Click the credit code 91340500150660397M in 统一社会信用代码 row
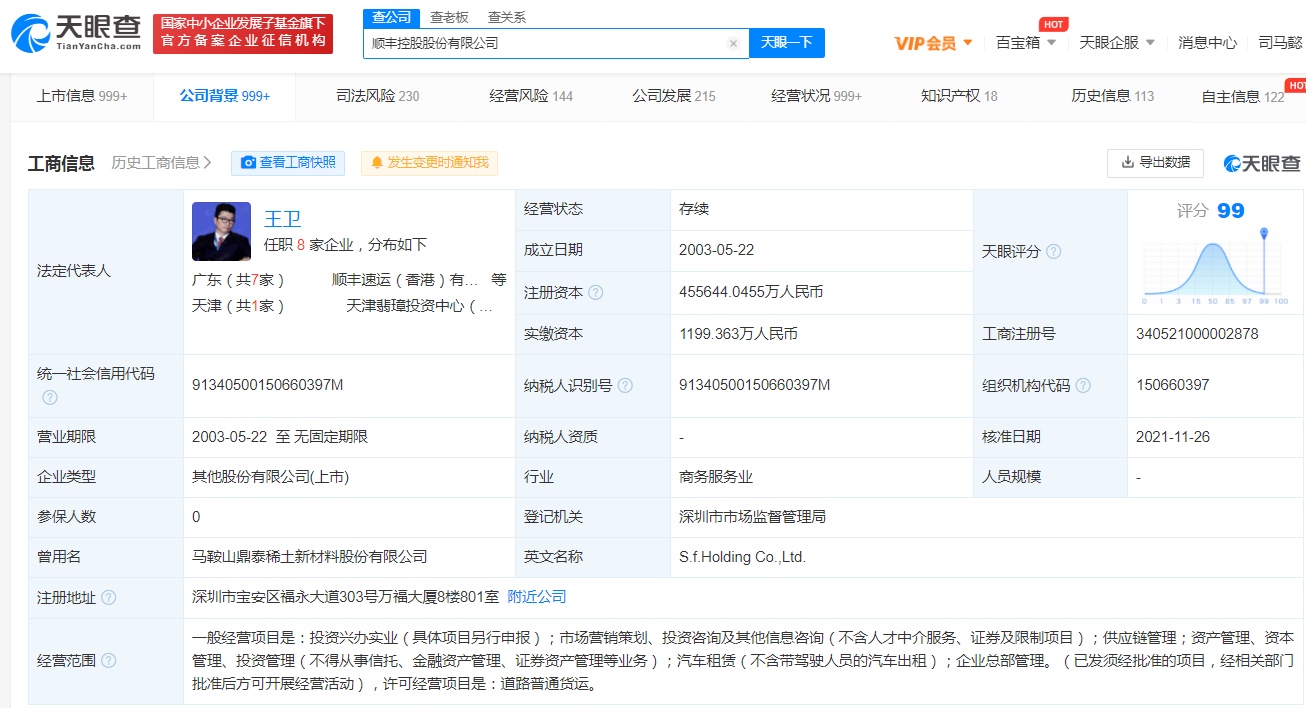This screenshot has width=1306, height=708. click(268, 384)
